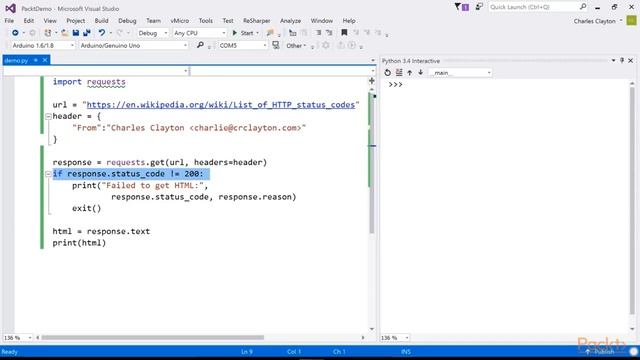Click the Save All toolbar icon
Image resolution: width=640 pixels, height=360 pixels.
(87, 33)
